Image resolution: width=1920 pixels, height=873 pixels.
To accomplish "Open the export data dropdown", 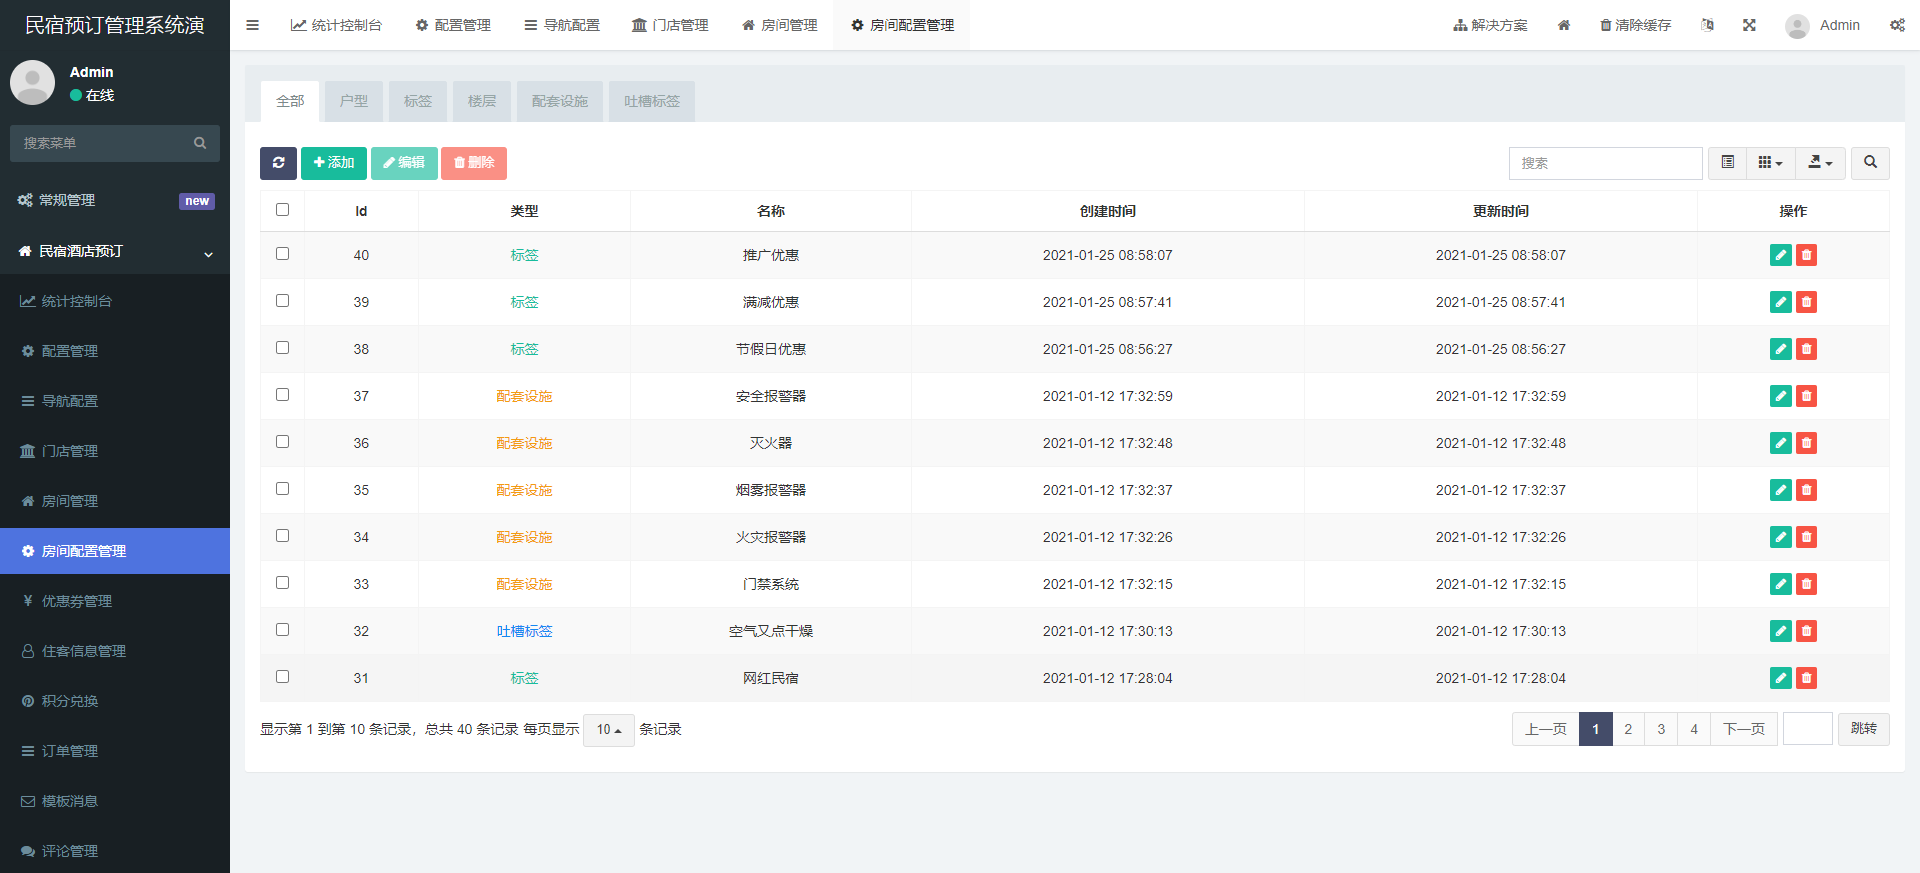I will [x=1820, y=163].
